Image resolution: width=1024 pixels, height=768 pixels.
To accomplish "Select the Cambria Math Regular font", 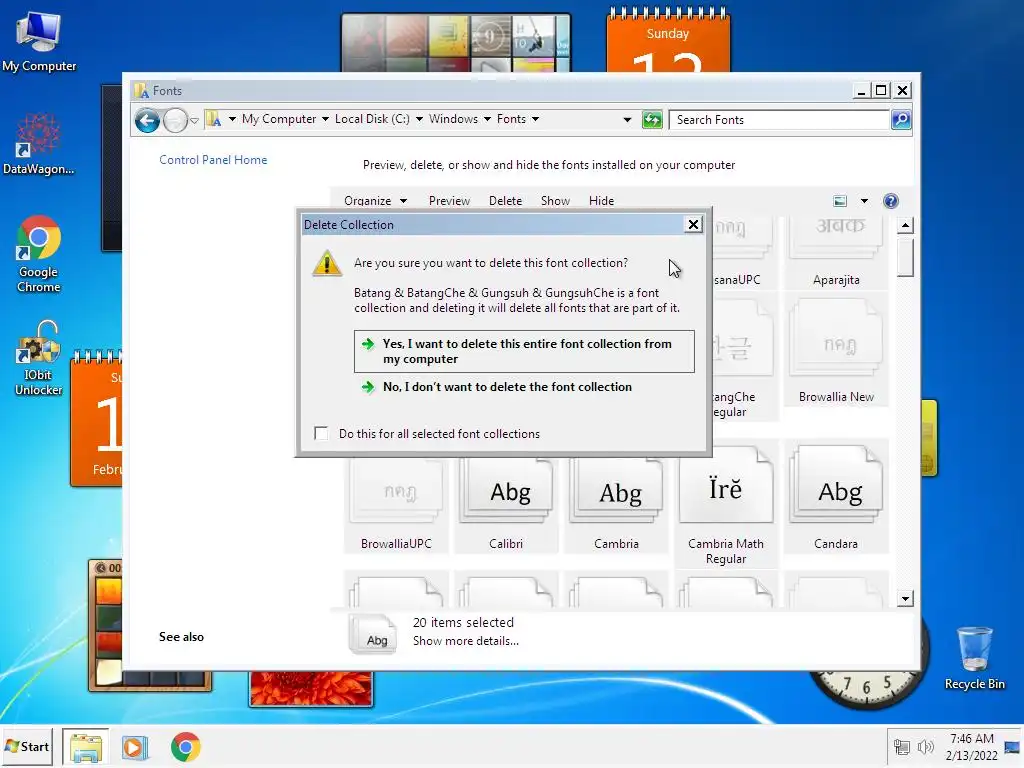I will pos(726,504).
